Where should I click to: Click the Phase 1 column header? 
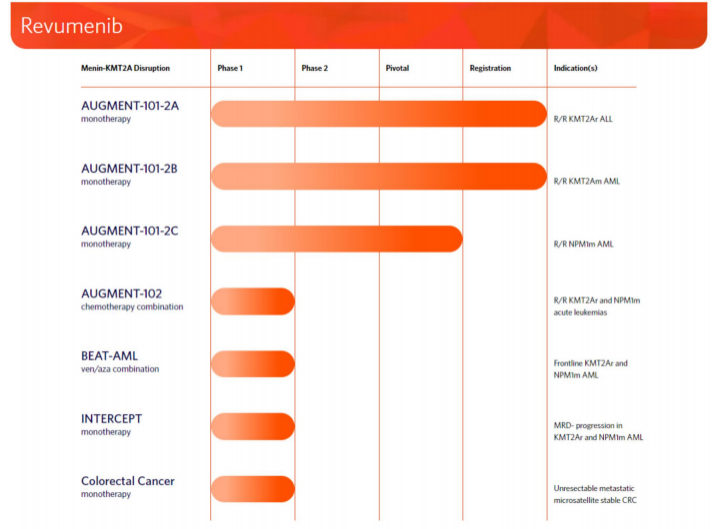(x=230, y=68)
